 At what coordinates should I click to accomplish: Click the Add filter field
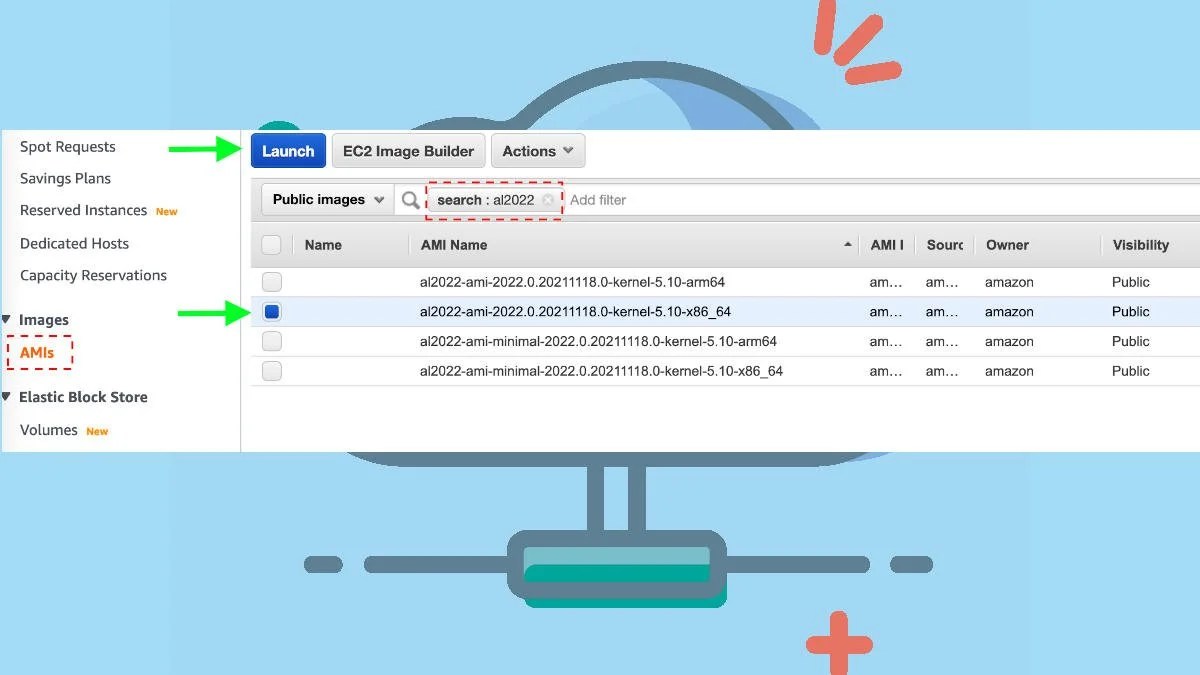(600, 199)
